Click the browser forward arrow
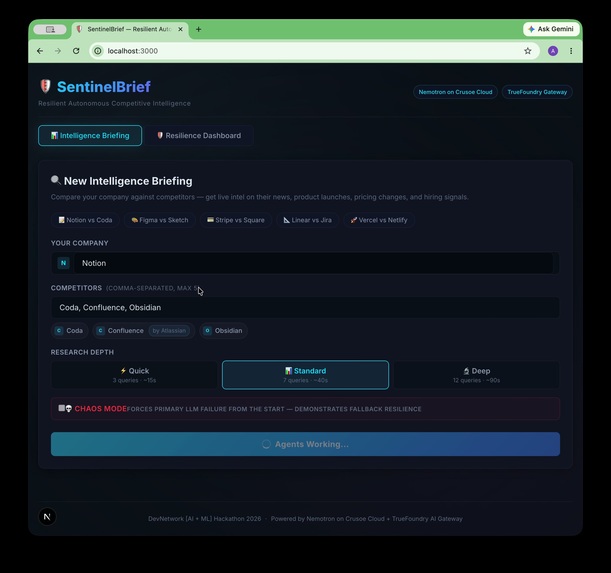 [x=58, y=51]
